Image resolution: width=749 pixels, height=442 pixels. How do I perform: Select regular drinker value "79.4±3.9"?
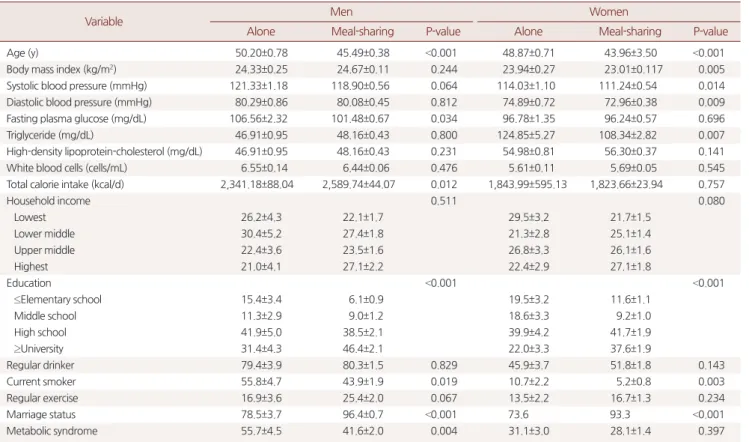[x=261, y=365]
